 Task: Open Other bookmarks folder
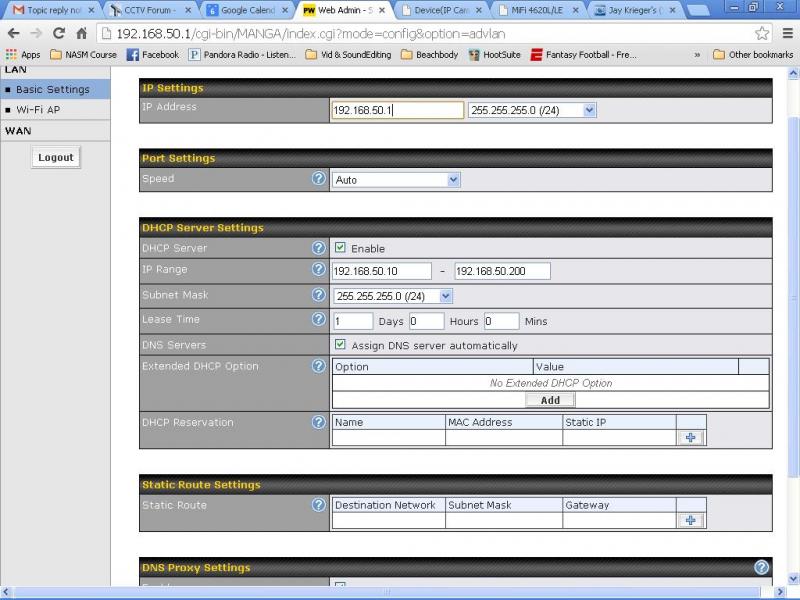(753, 55)
